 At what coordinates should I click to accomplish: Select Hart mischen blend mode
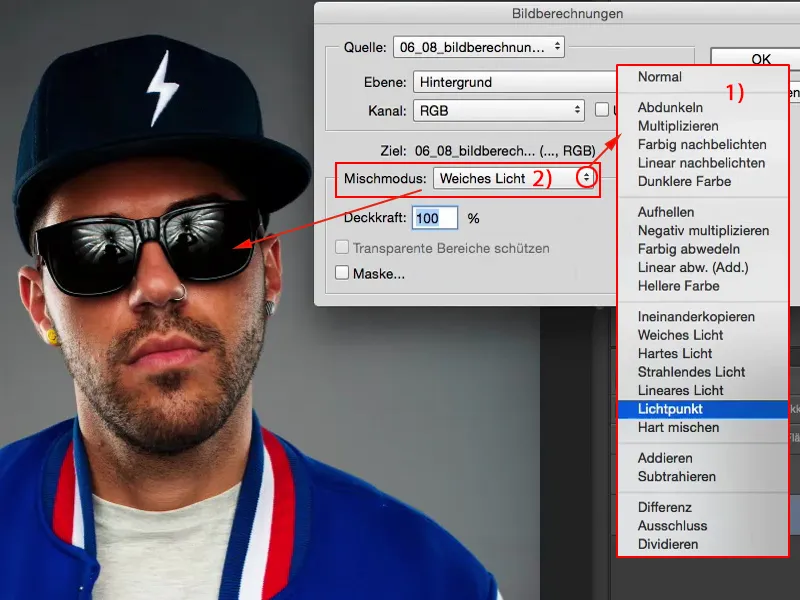coord(678,428)
